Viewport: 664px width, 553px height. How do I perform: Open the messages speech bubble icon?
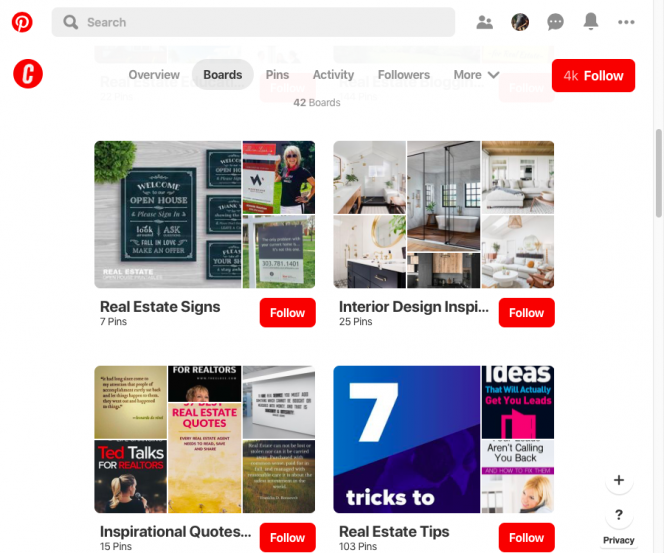click(555, 22)
